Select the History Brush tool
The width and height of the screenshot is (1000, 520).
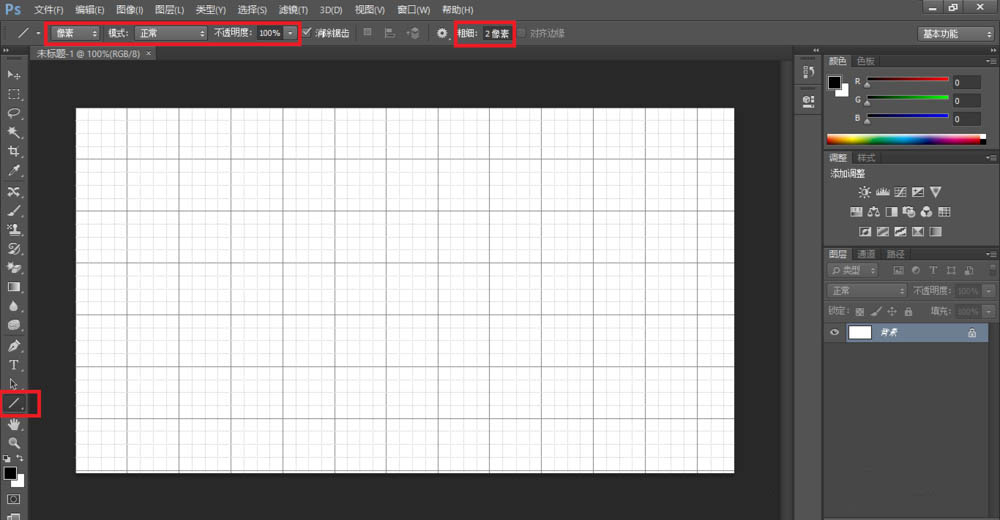point(13,249)
